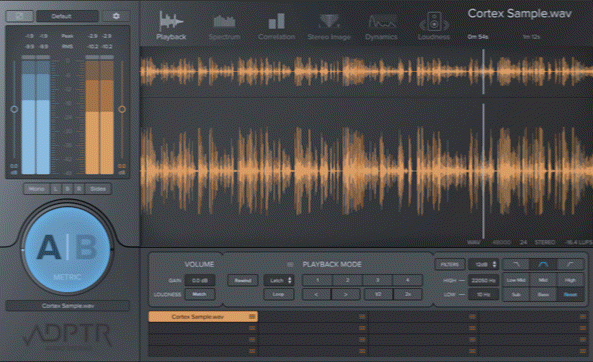Jump to cue point 3
This screenshot has width=593, height=362.
pyautogui.click(x=377, y=280)
